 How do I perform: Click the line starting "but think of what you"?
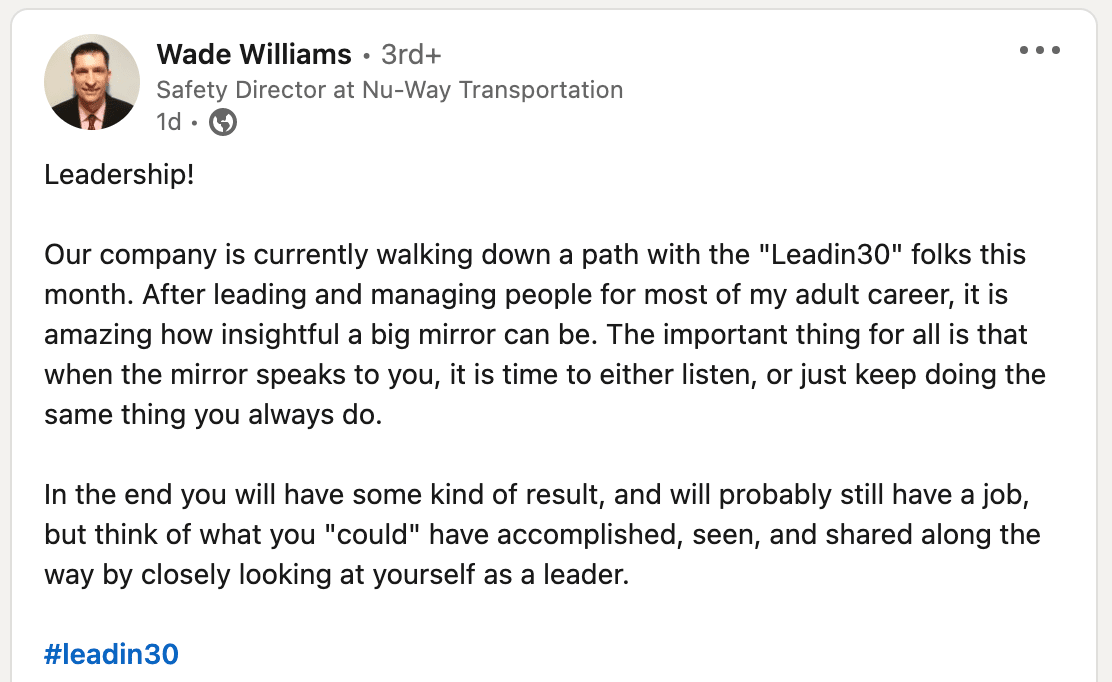(x=542, y=535)
